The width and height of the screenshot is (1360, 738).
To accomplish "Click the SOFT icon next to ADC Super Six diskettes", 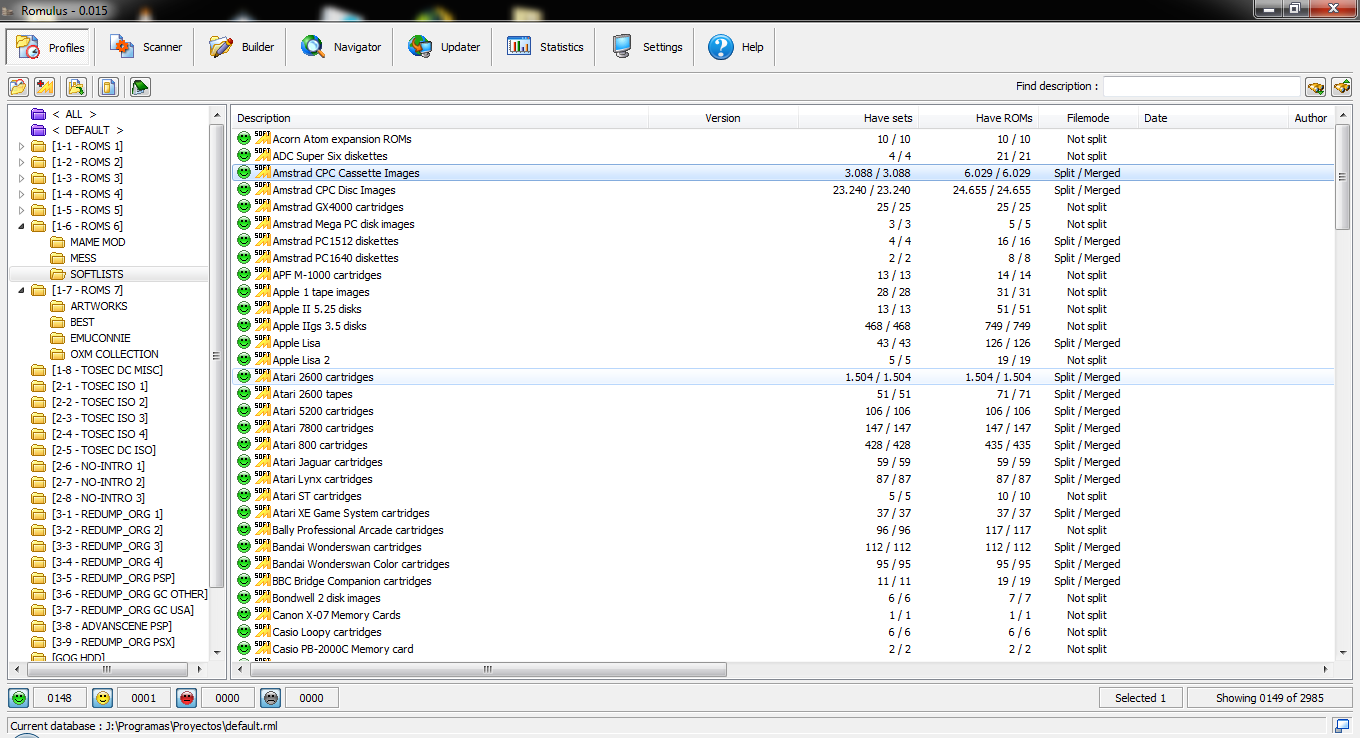I will click(262, 155).
